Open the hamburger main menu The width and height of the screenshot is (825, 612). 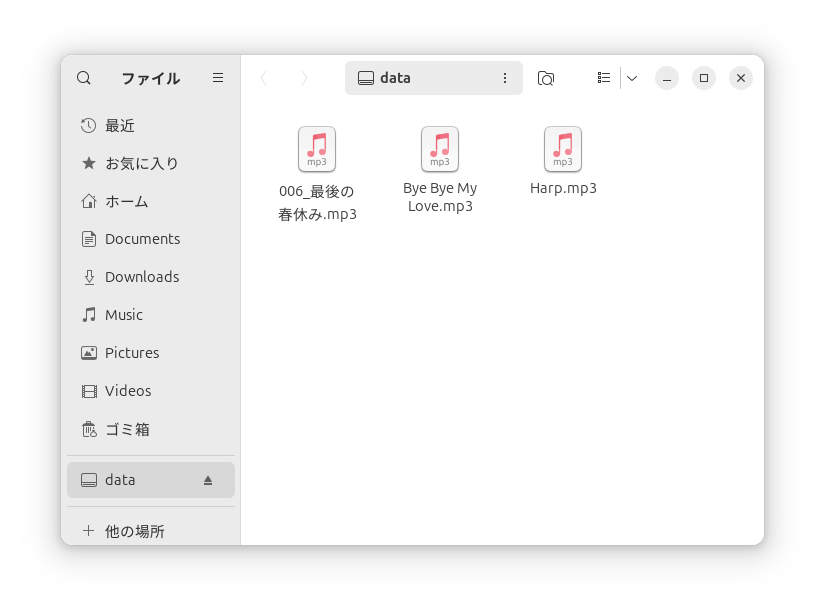point(218,78)
